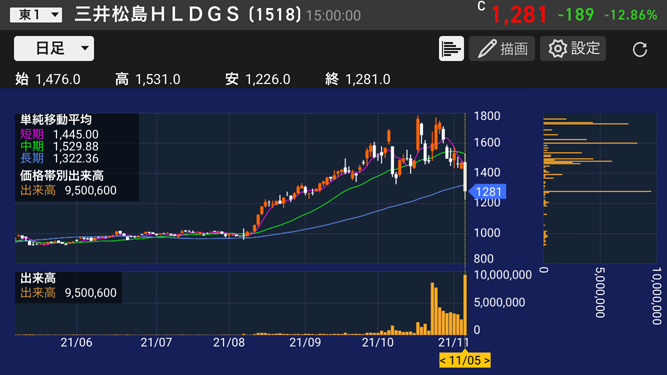Toggle the price-by-volume histogram icon

pos(451,48)
